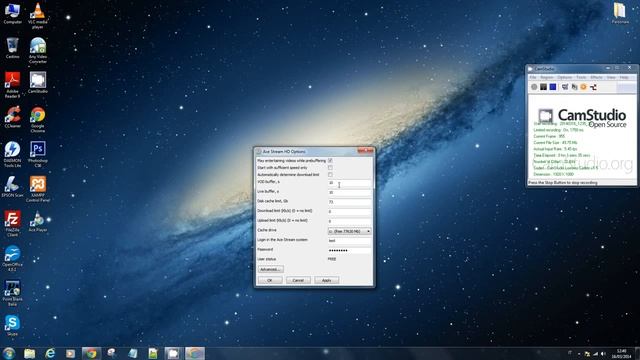640x360 pixels.
Task: Switch to CamStudio taskbar button
Action: [x=173, y=353]
